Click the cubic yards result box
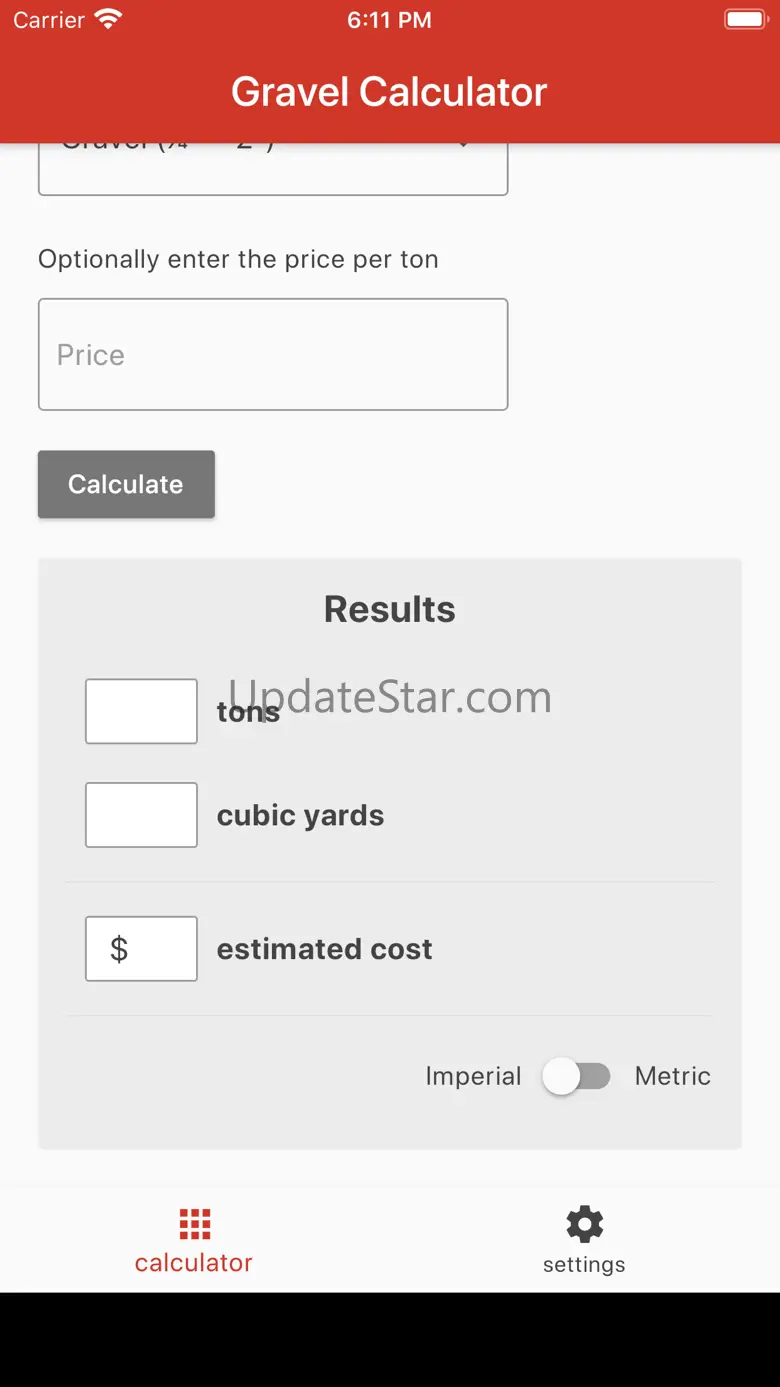Viewport: 780px width, 1387px height. (x=141, y=815)
